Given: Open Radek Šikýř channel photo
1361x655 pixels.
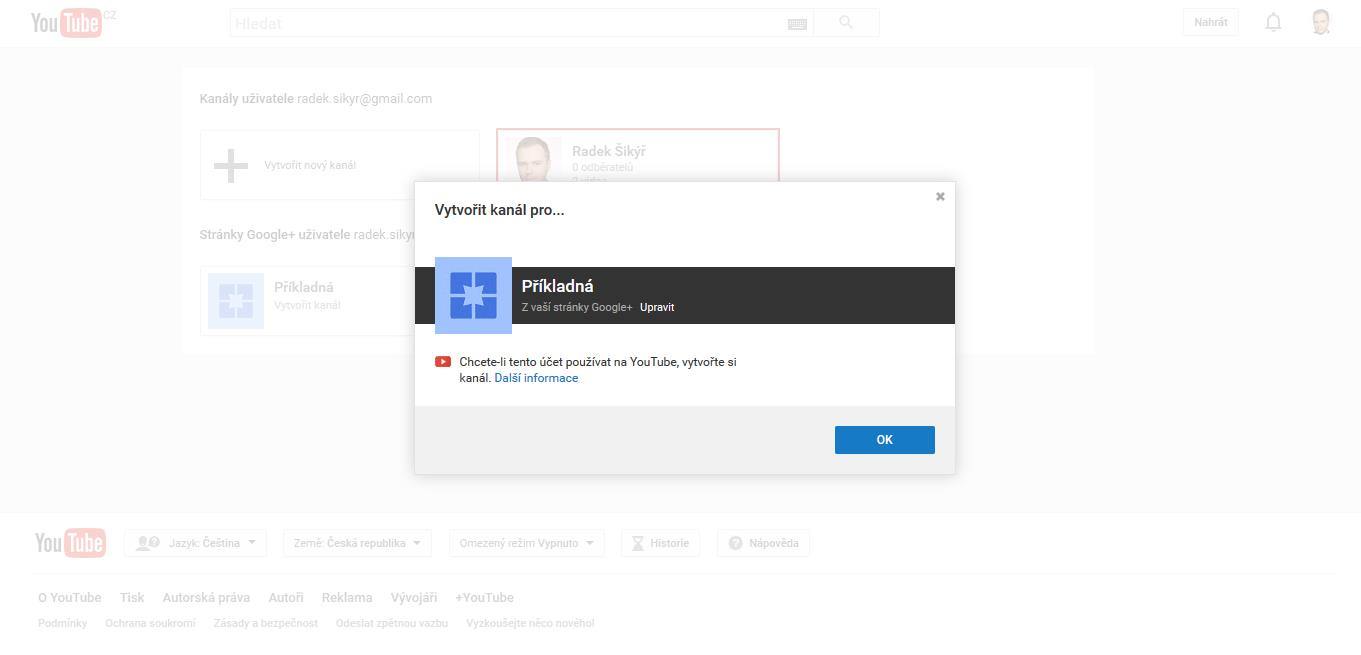Looking at the screenshot, I should [533, 159].
